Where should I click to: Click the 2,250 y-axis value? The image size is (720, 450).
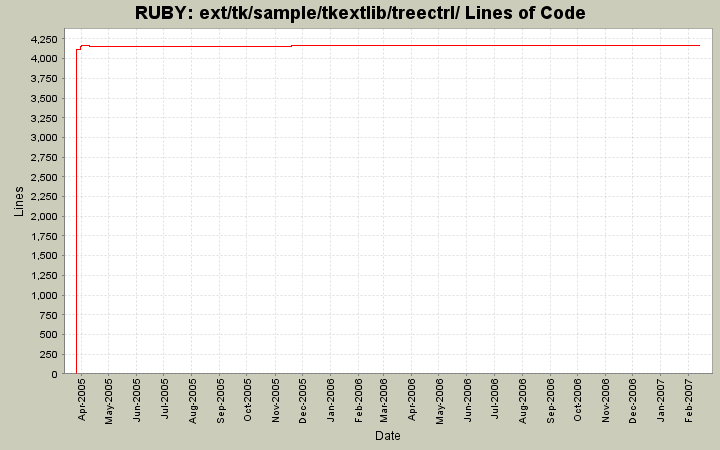pos(44,197)
